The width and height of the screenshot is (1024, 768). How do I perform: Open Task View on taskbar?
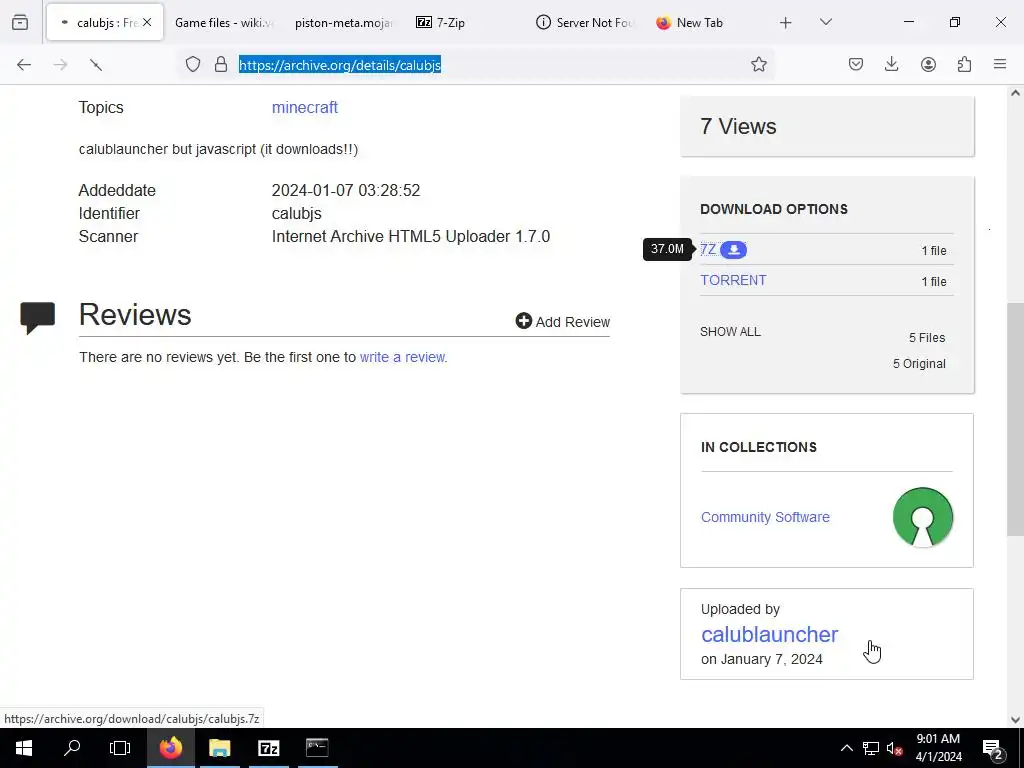[120, 748]
